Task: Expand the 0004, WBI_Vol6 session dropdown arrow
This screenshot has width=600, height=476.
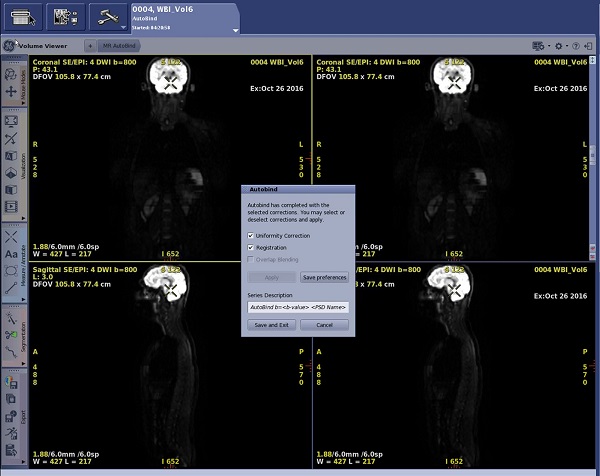Action: click(235, 29)
